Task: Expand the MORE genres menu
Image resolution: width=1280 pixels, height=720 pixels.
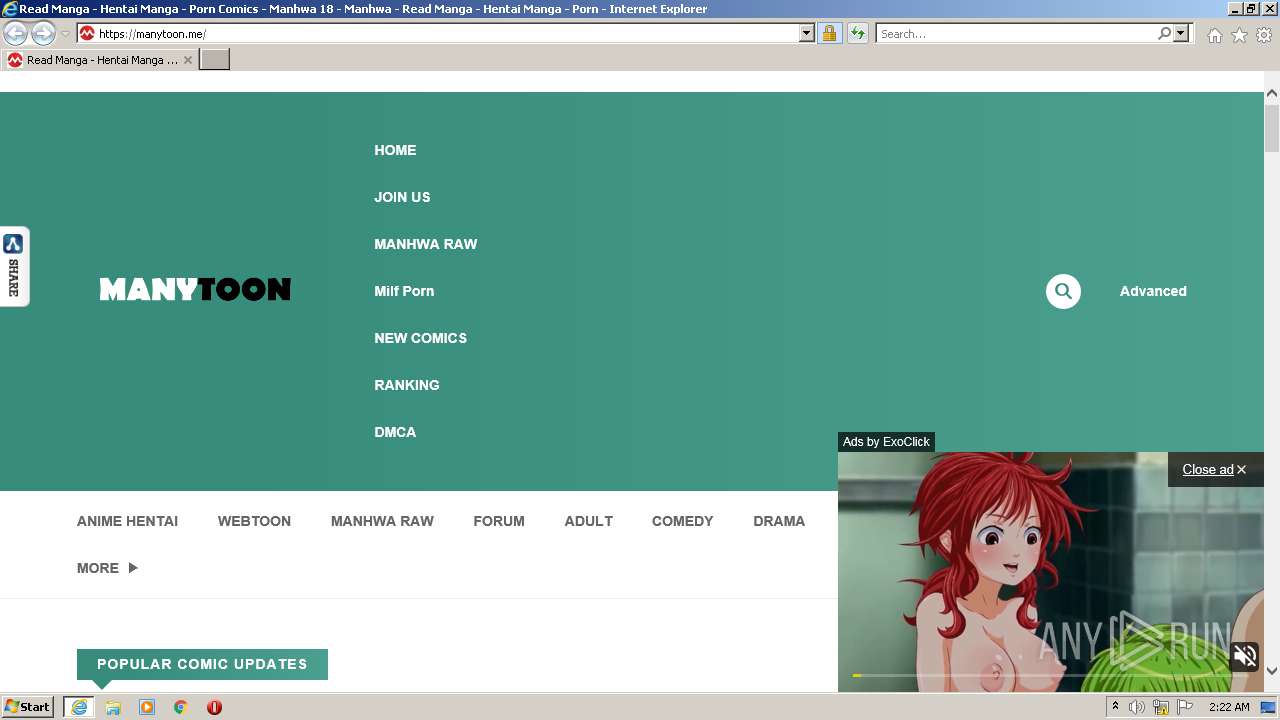Action: [x=107, y=568]
